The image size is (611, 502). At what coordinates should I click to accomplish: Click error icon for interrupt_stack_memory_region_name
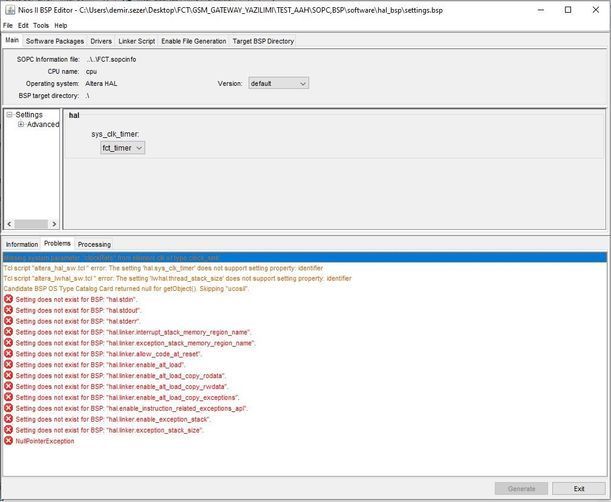(8, 332)
